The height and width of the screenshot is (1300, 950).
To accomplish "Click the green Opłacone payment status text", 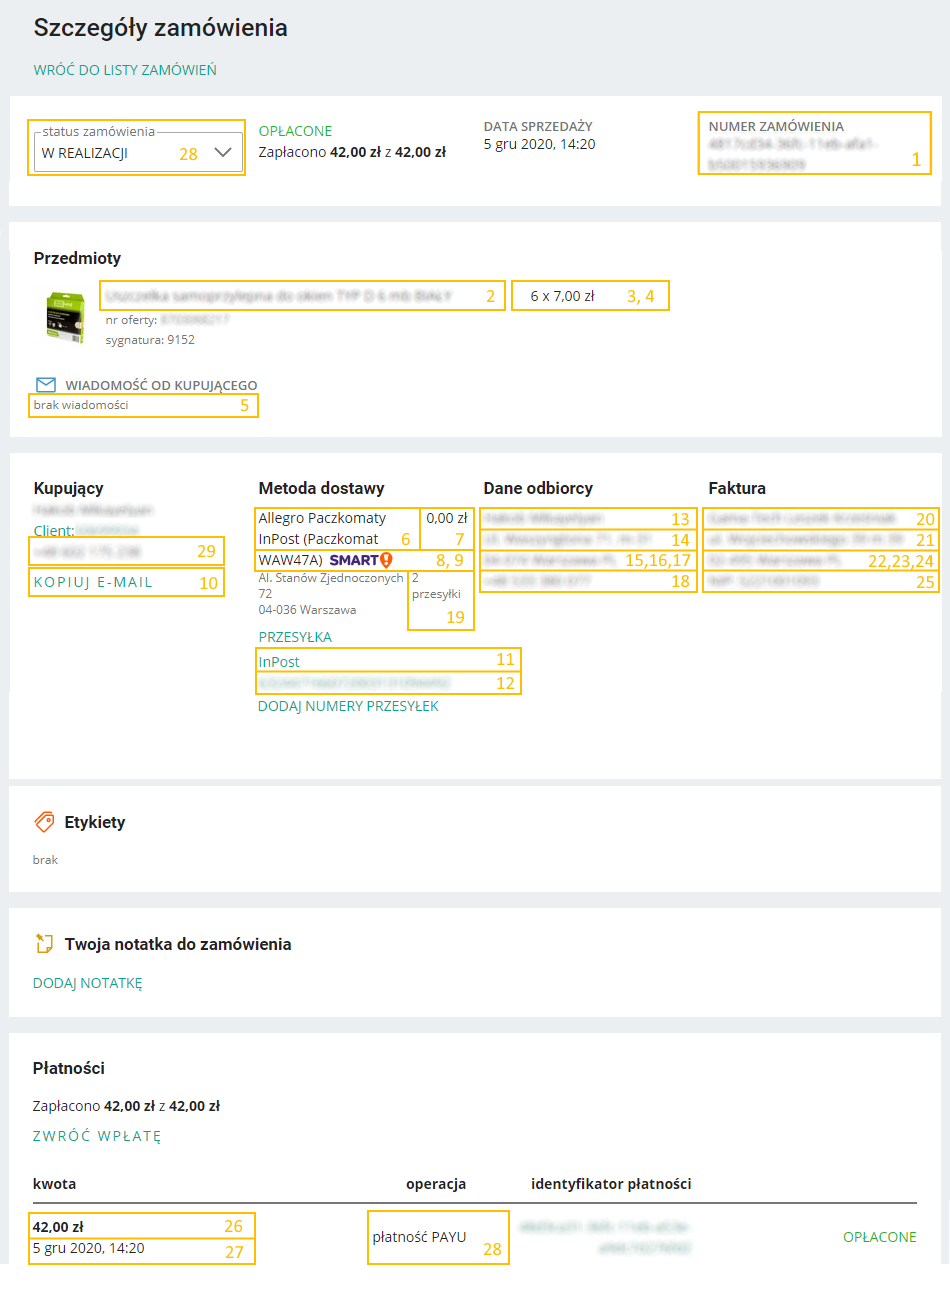I will click(x=879, y=1237).
